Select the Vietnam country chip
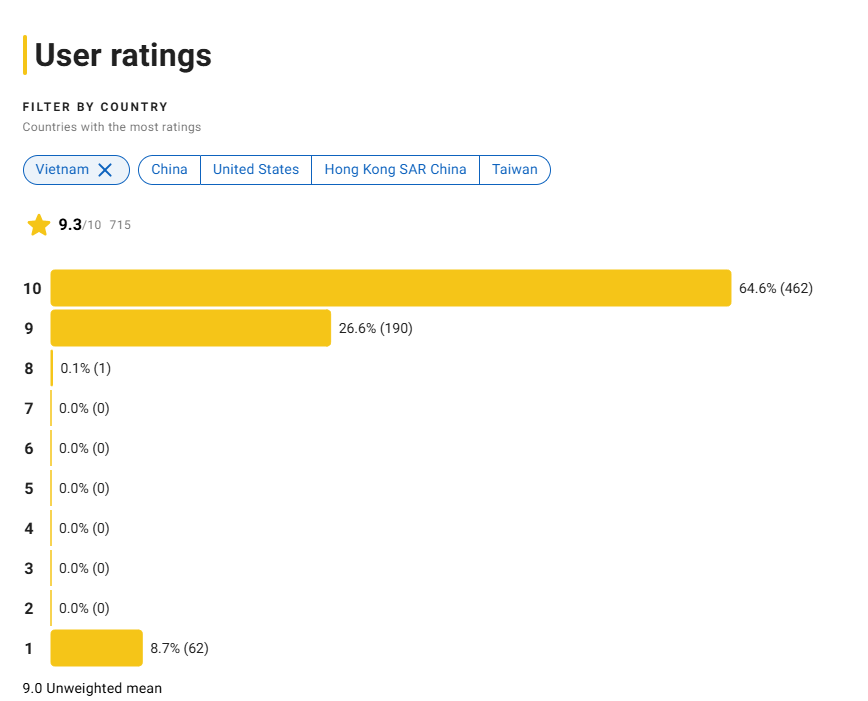Screen dimensions: 868x701 pyautogui.click(x=76, y=169)
